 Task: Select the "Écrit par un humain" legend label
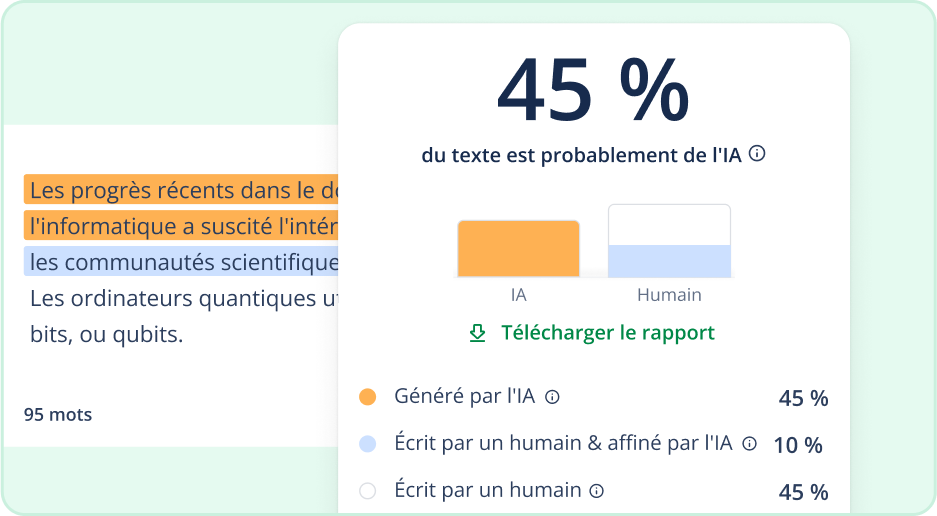pos(487,490)
